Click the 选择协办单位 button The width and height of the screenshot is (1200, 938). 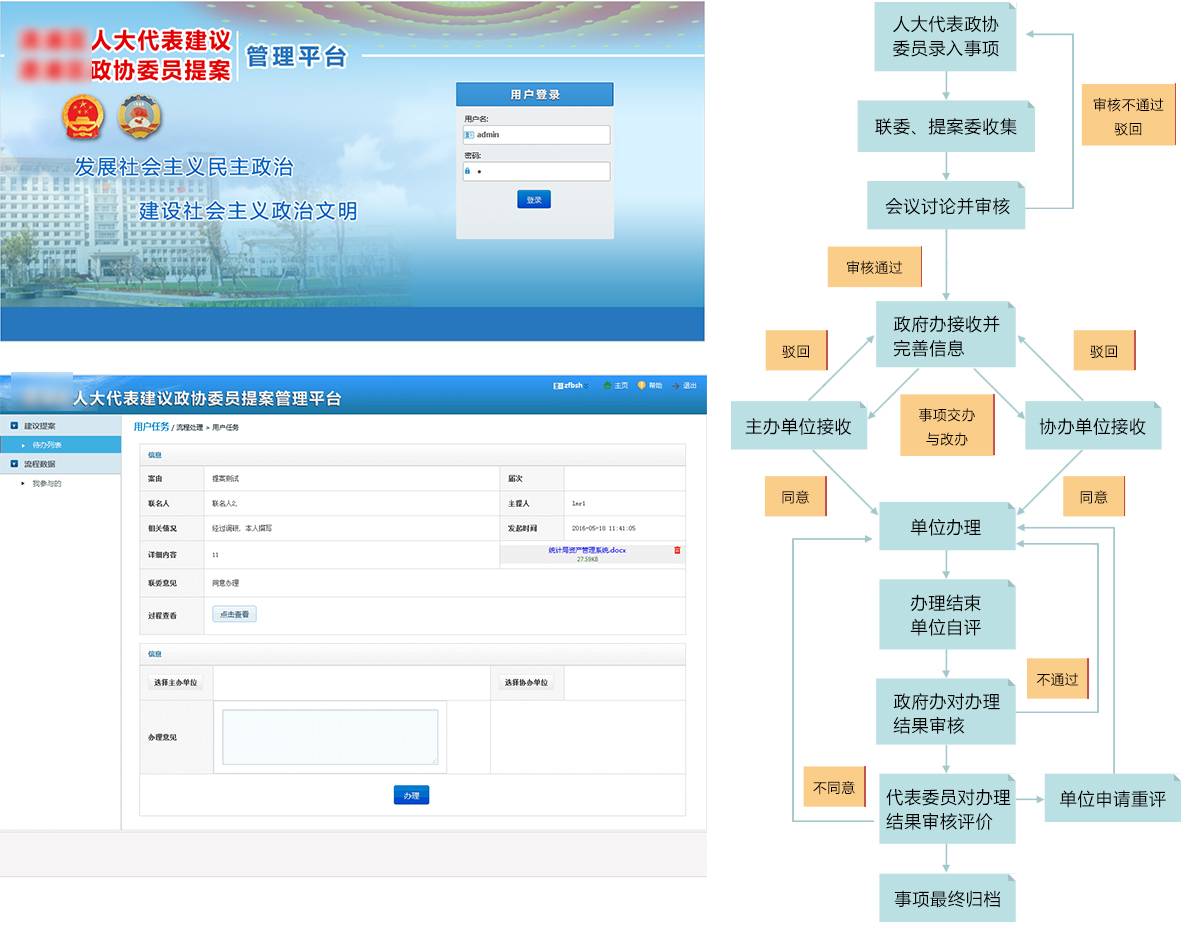526,683
